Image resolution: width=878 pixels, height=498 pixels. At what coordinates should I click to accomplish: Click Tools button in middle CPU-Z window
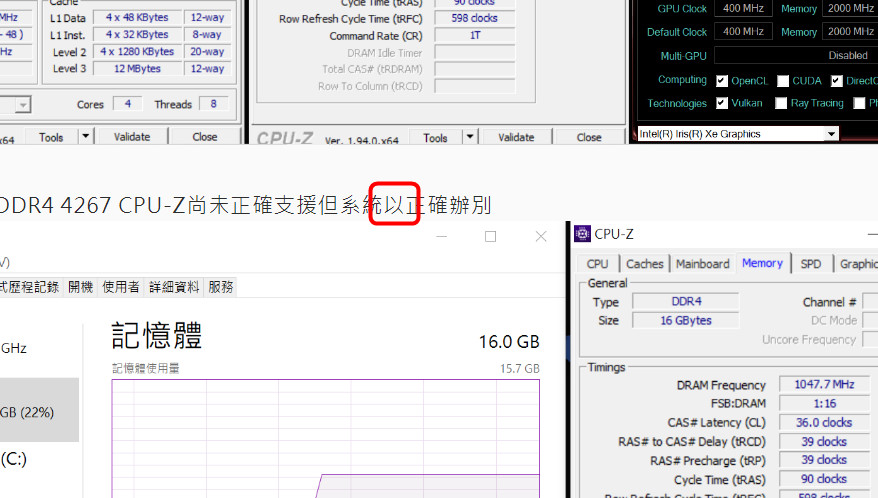point(435,137)
